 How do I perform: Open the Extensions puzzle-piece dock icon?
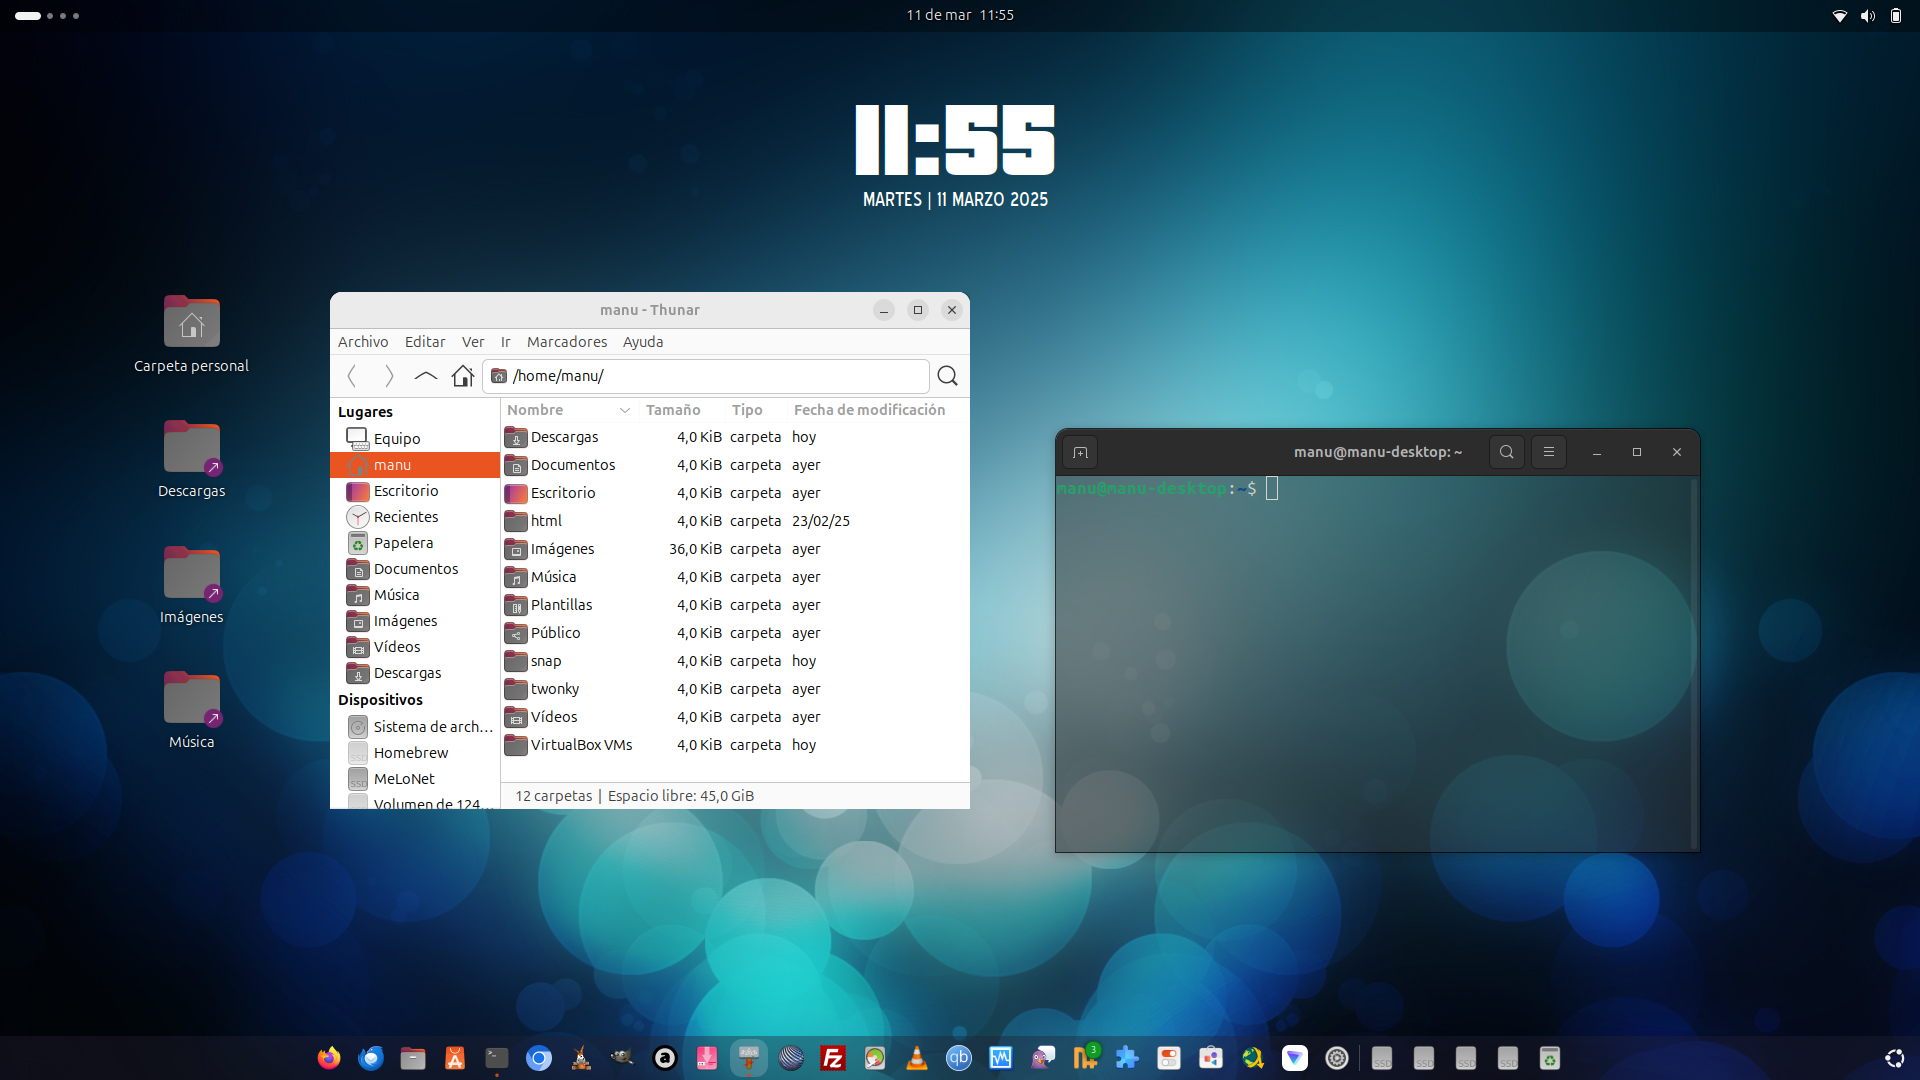coord(1127,1058)
